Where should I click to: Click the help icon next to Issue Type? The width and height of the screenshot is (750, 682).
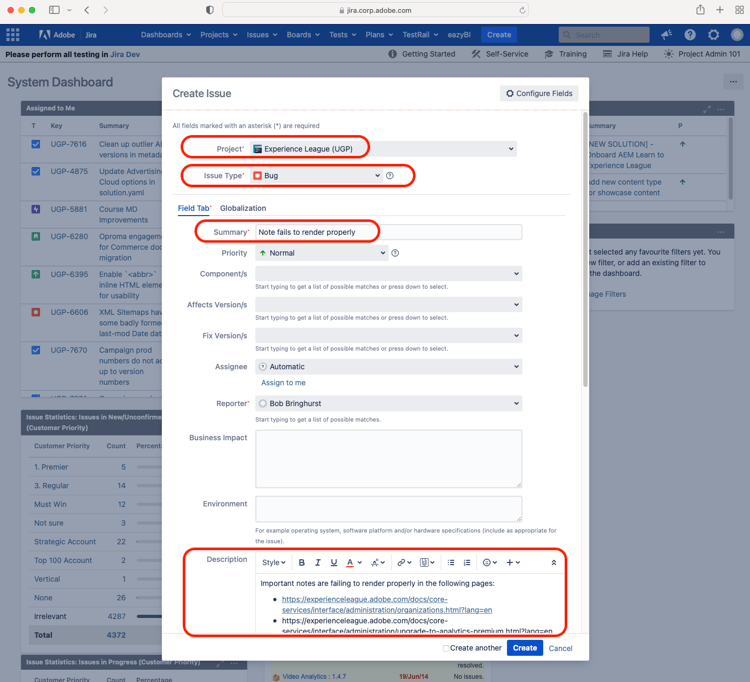pyautogui.click(x=390, y=176)
